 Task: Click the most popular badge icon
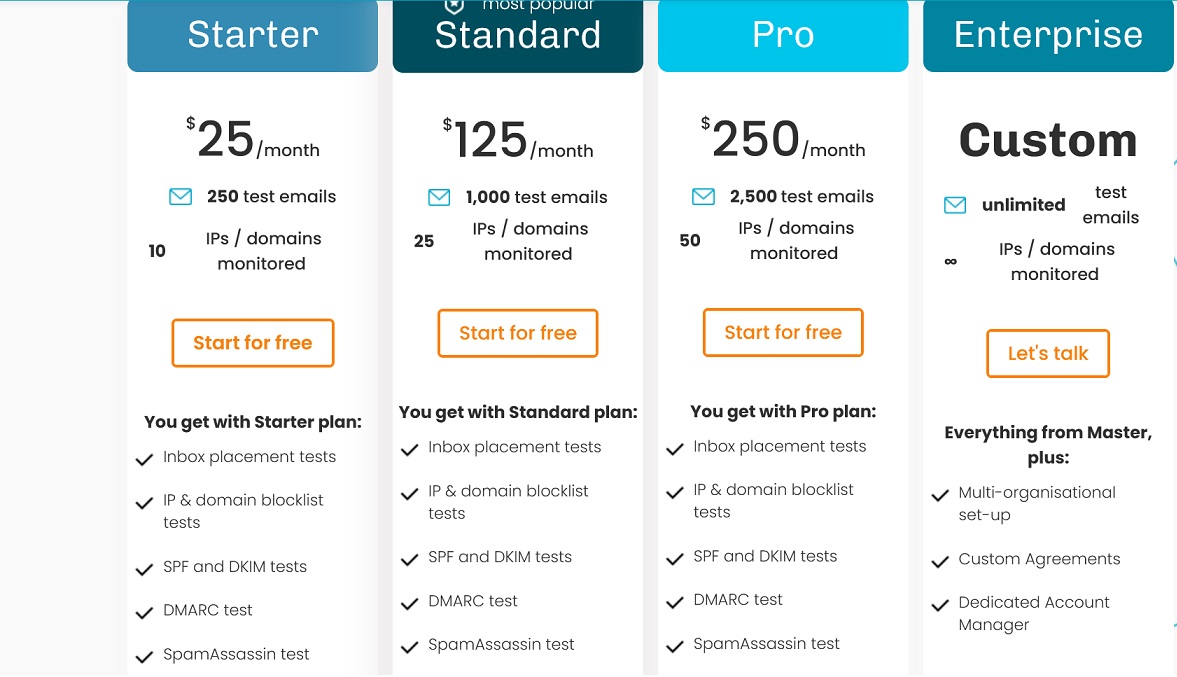pyautogui.click(x=452, y=6)
